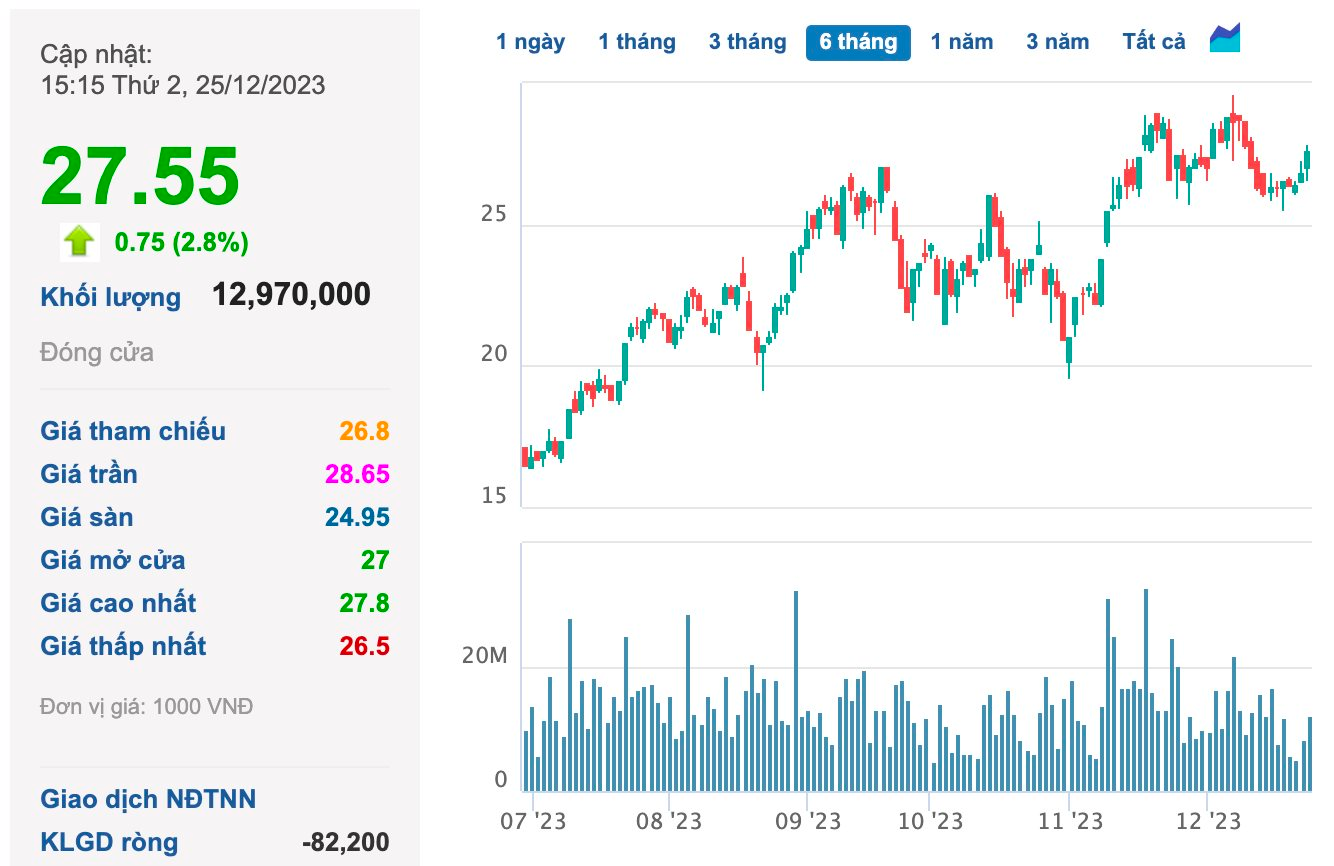Select the 1 tháng time range
This screenshot has height=866, width=1334.
coord(637,42)
